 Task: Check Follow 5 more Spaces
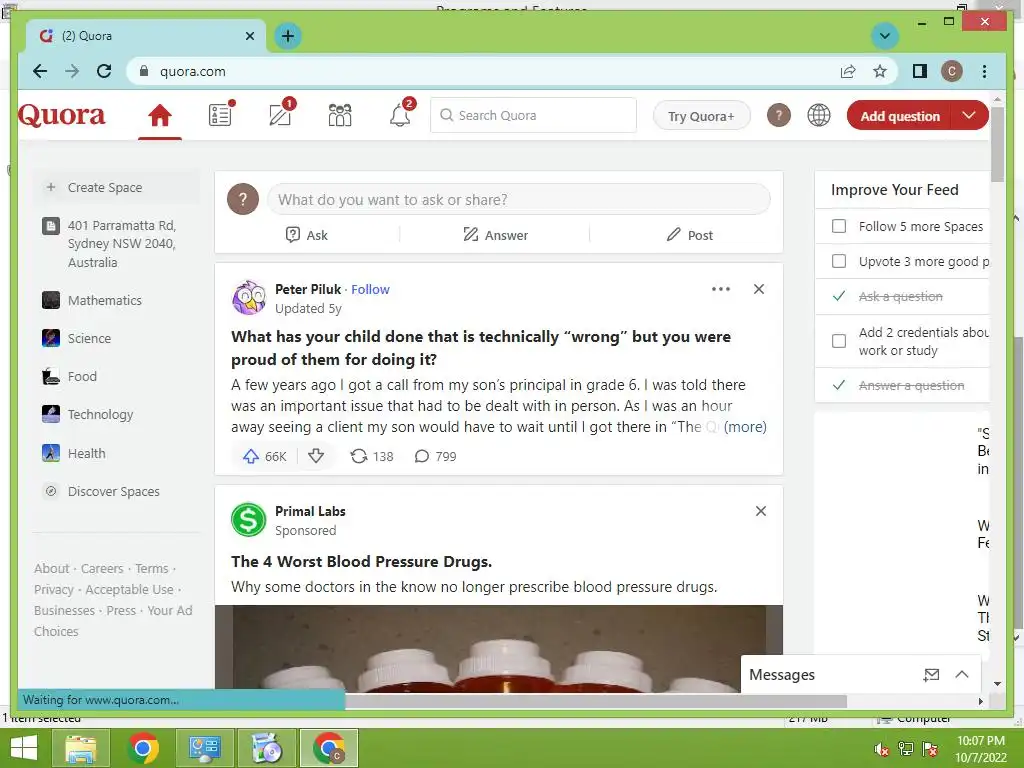pos(839,226)
